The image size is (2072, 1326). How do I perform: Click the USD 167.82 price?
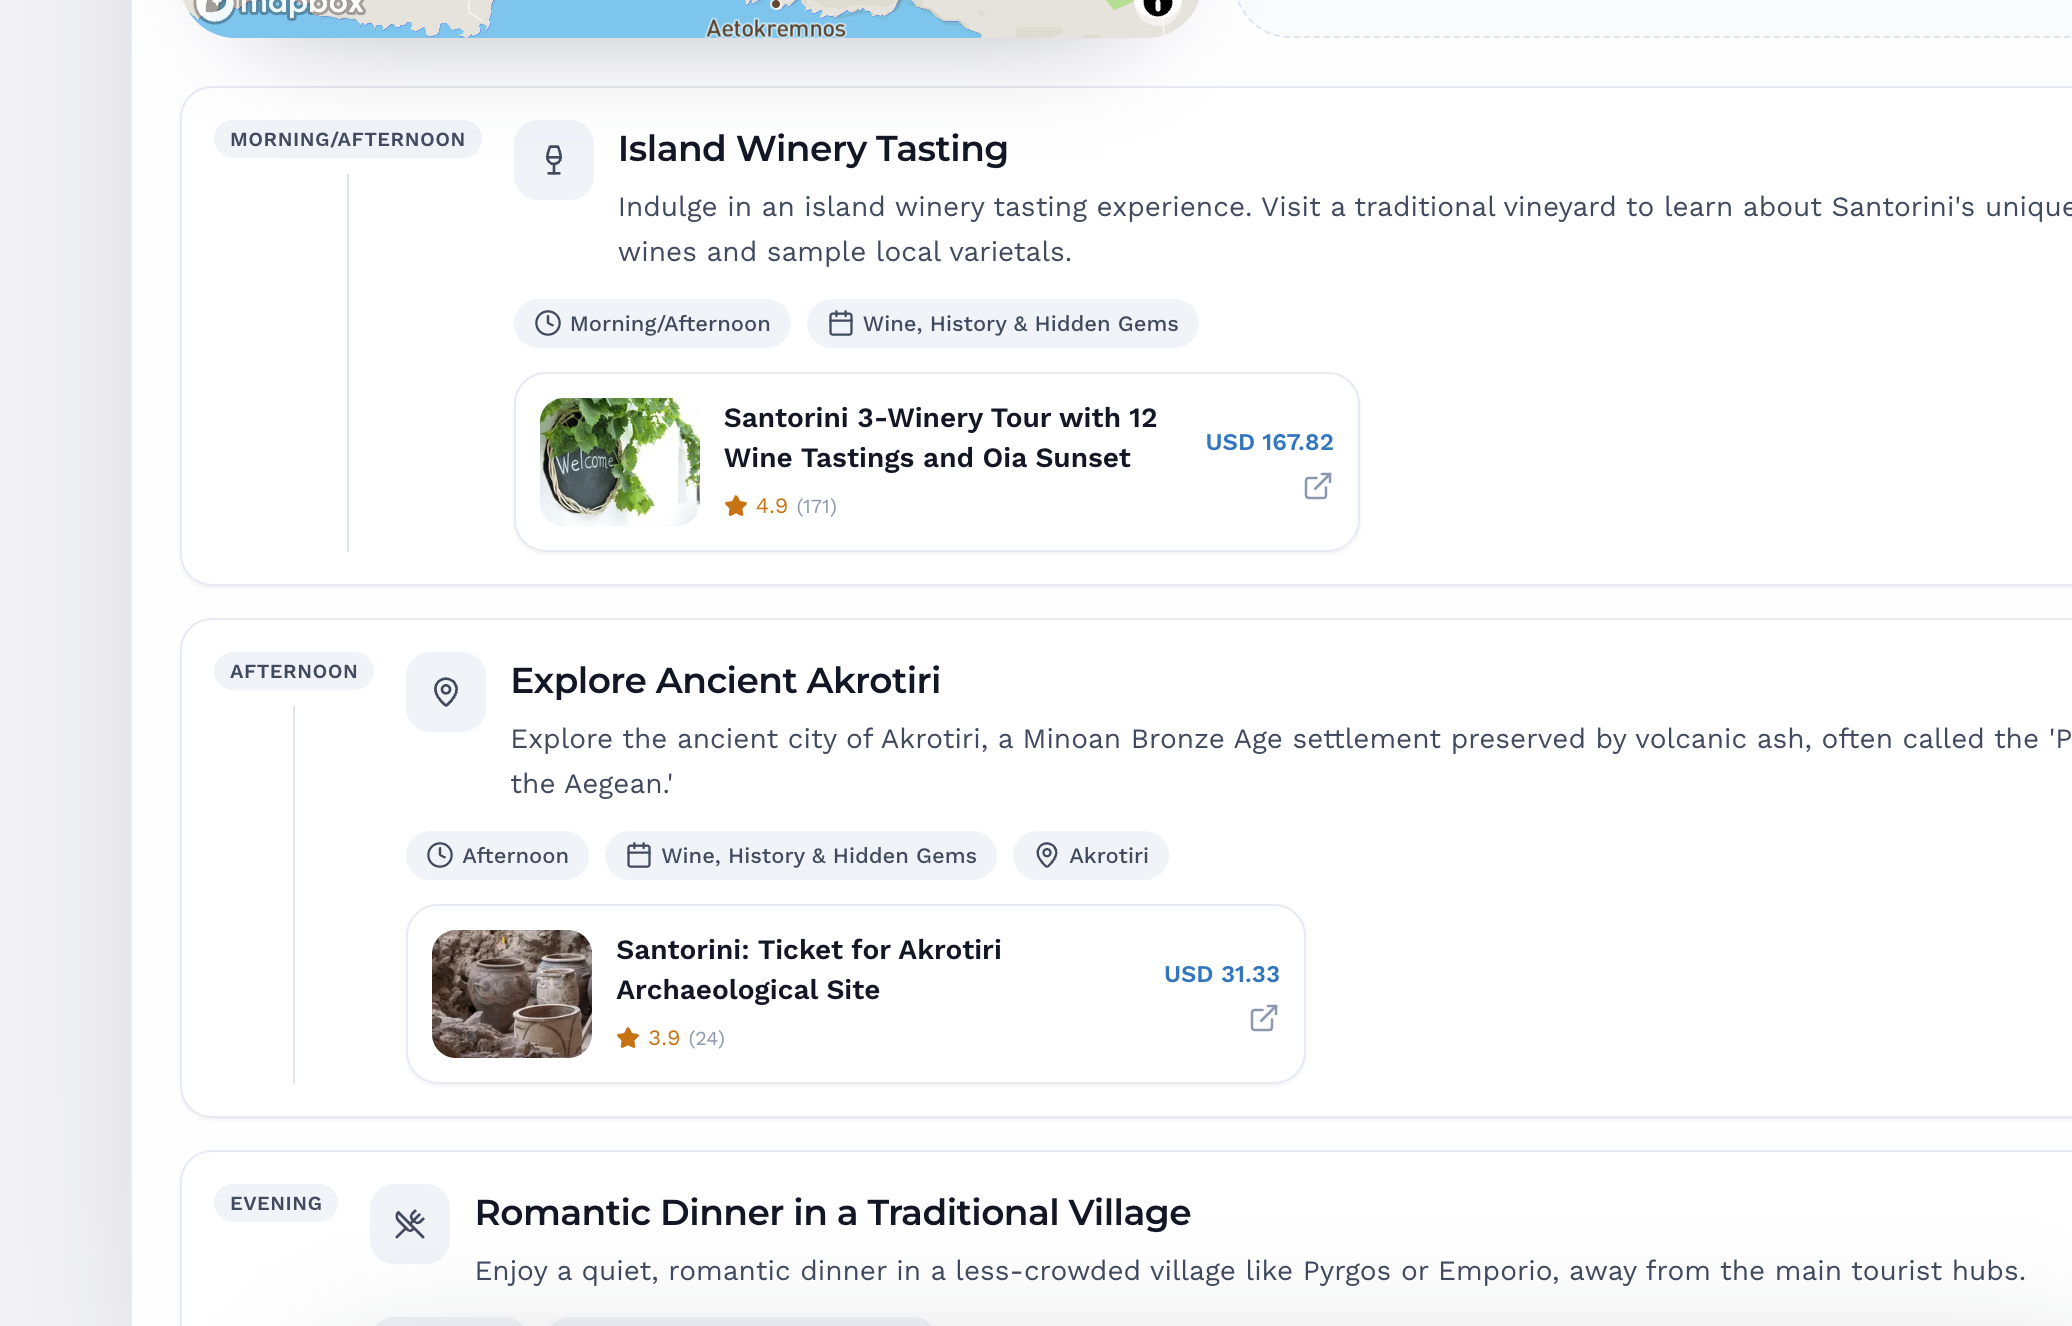click(x=1269, y=442)
